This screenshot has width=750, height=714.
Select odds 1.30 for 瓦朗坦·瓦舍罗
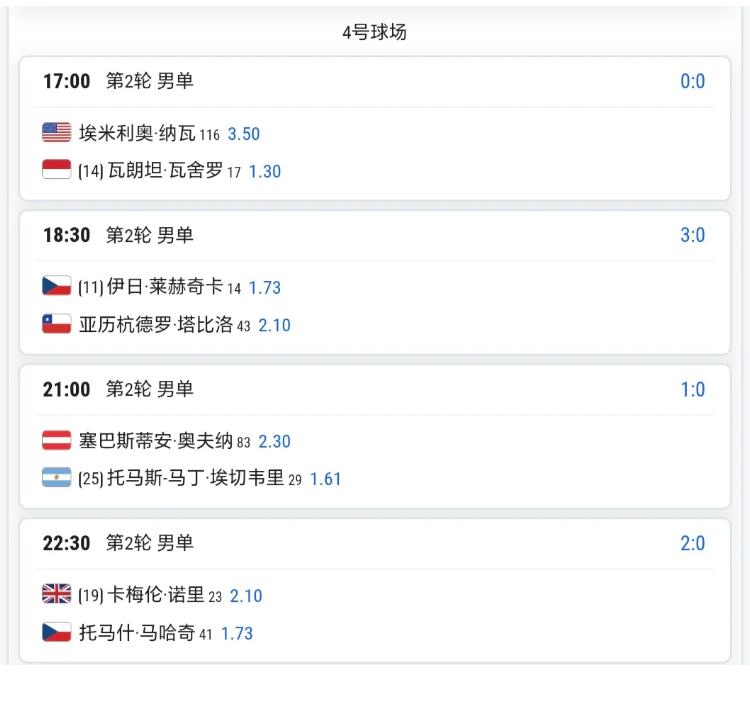tap(265, 171)
